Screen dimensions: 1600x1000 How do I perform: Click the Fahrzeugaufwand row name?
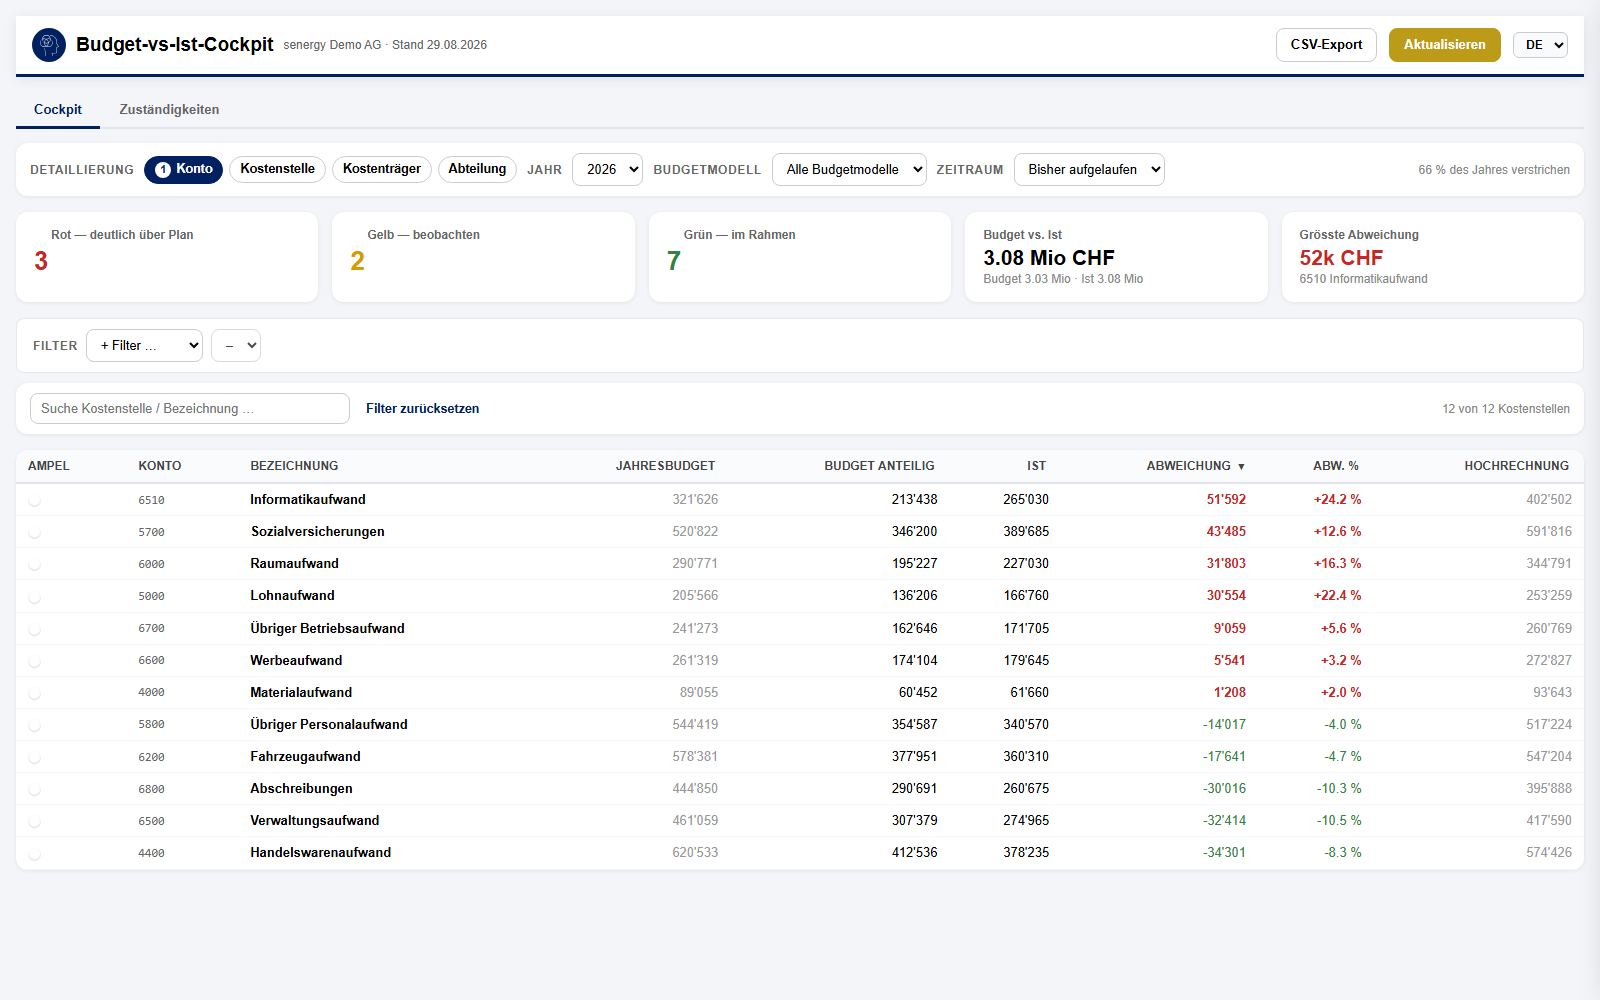point(306,757)
